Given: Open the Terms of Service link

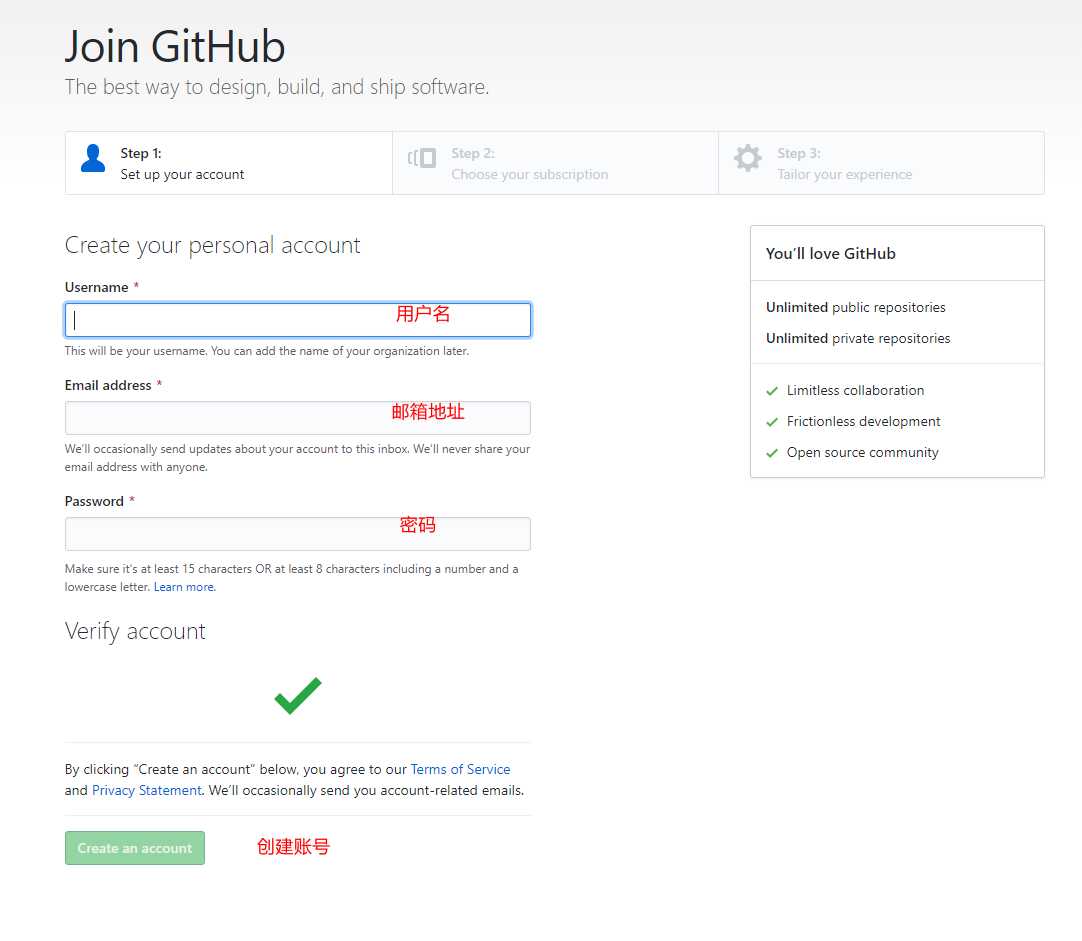Looking at the screenshot, I should point(460,769).
